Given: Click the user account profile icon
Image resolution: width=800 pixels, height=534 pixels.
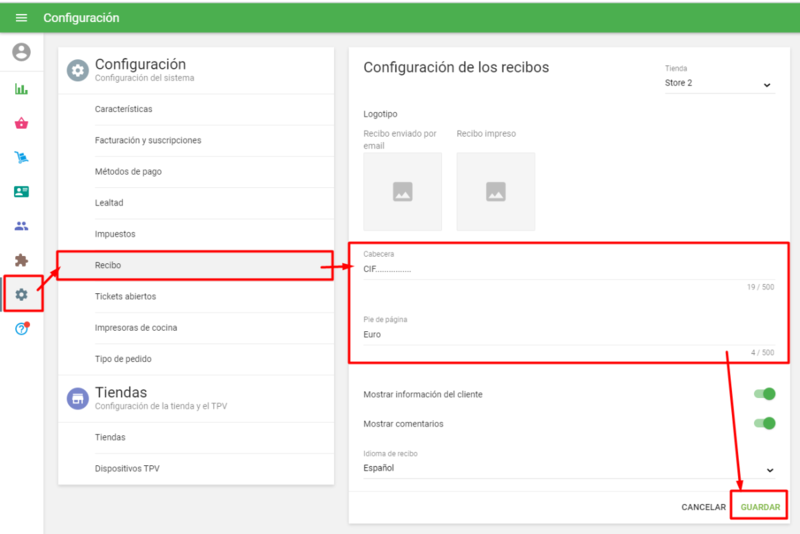Looking at the screenshot, I should [x=21, y=53].
